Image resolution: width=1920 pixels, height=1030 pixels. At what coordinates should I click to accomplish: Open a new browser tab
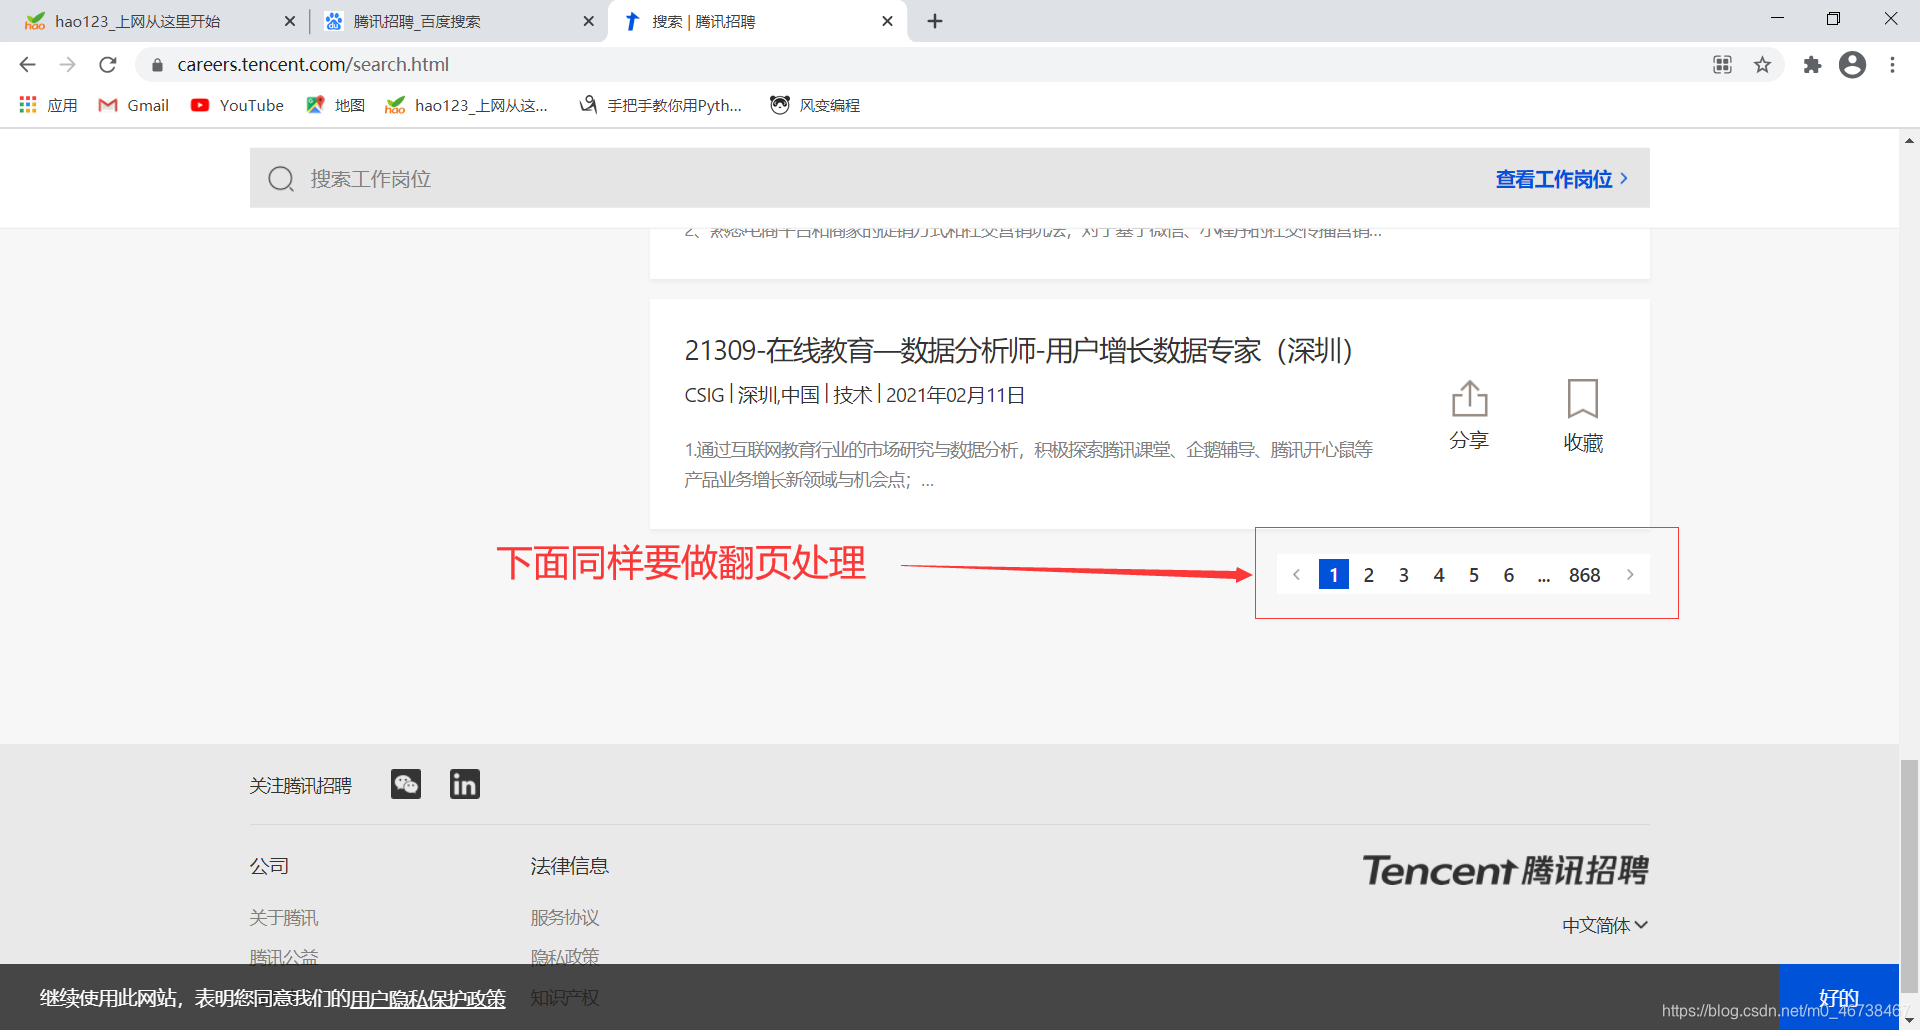tap(935, 21)
